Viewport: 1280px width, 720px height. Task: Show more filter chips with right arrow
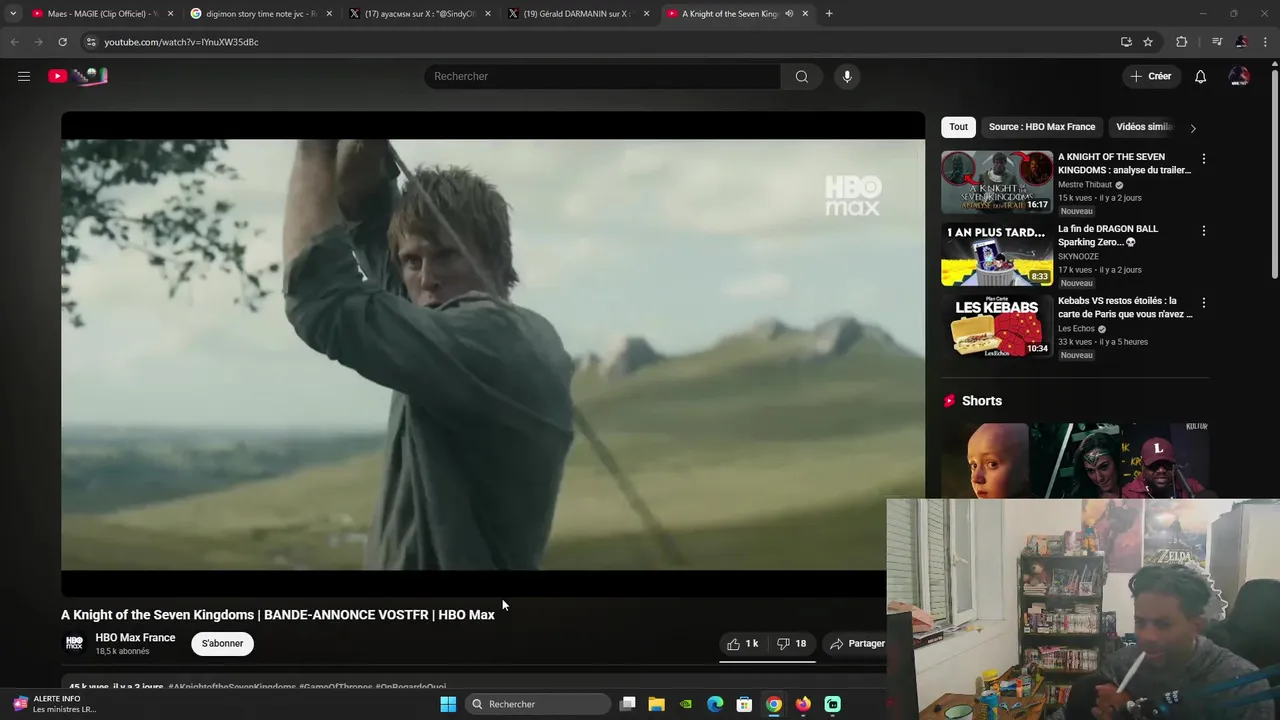(x=1192, y=128)
